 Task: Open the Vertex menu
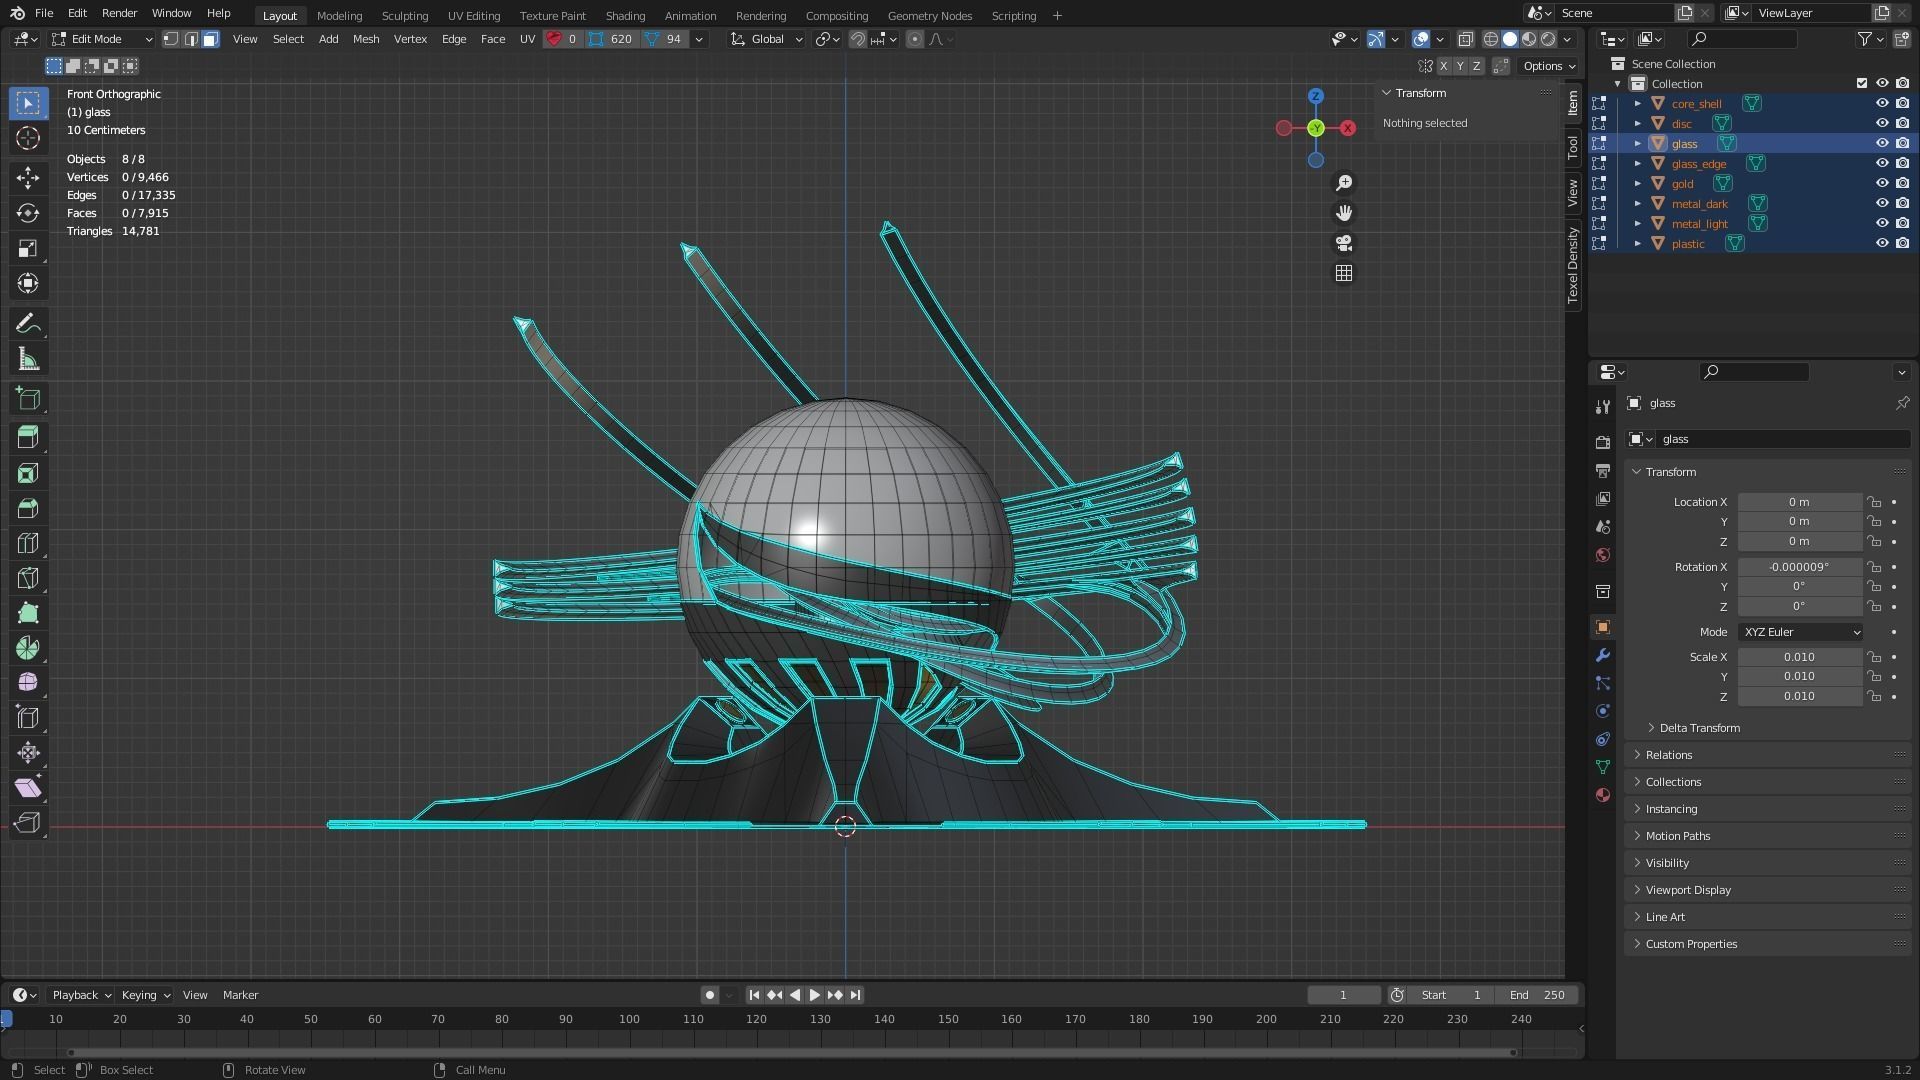click(x=410, y=39)
